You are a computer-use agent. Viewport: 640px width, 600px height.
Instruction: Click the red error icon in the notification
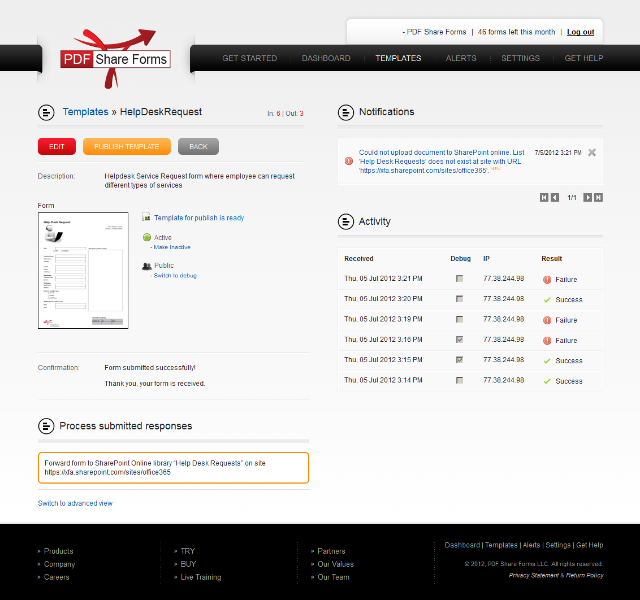coord(349,161)
